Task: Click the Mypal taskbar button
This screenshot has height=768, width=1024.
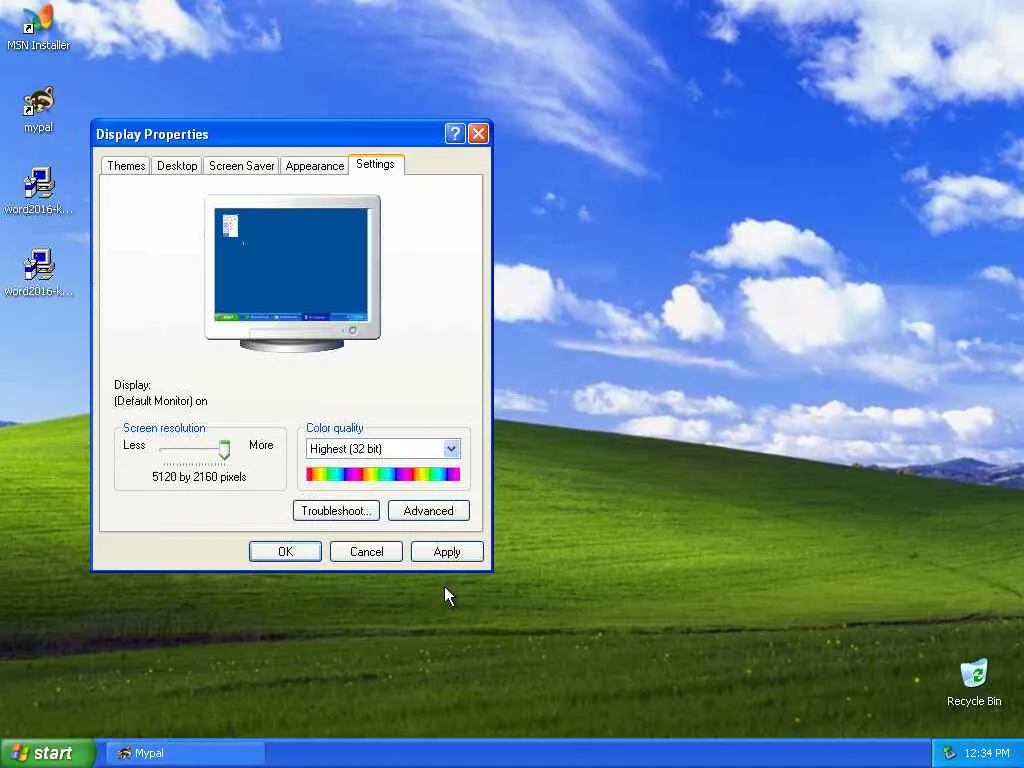Action: coord(185,754)
